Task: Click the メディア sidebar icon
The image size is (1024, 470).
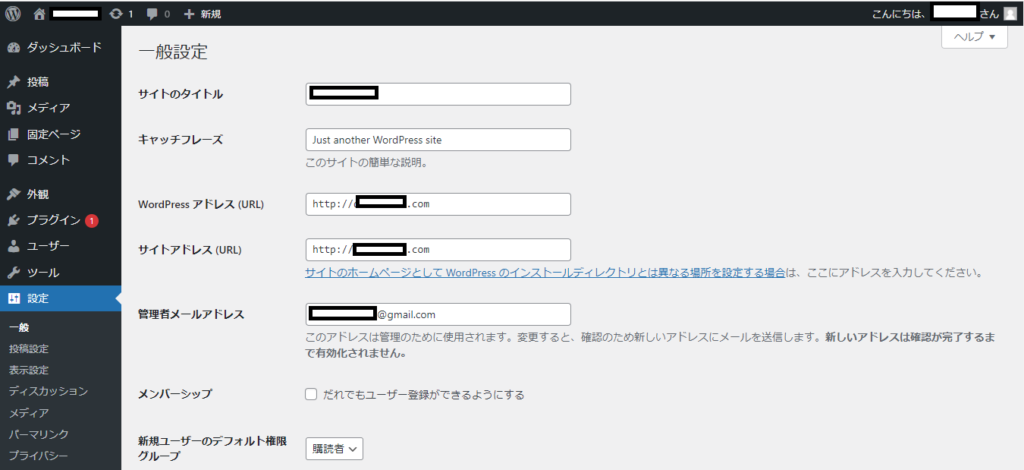Action: [x=13, y=108]
